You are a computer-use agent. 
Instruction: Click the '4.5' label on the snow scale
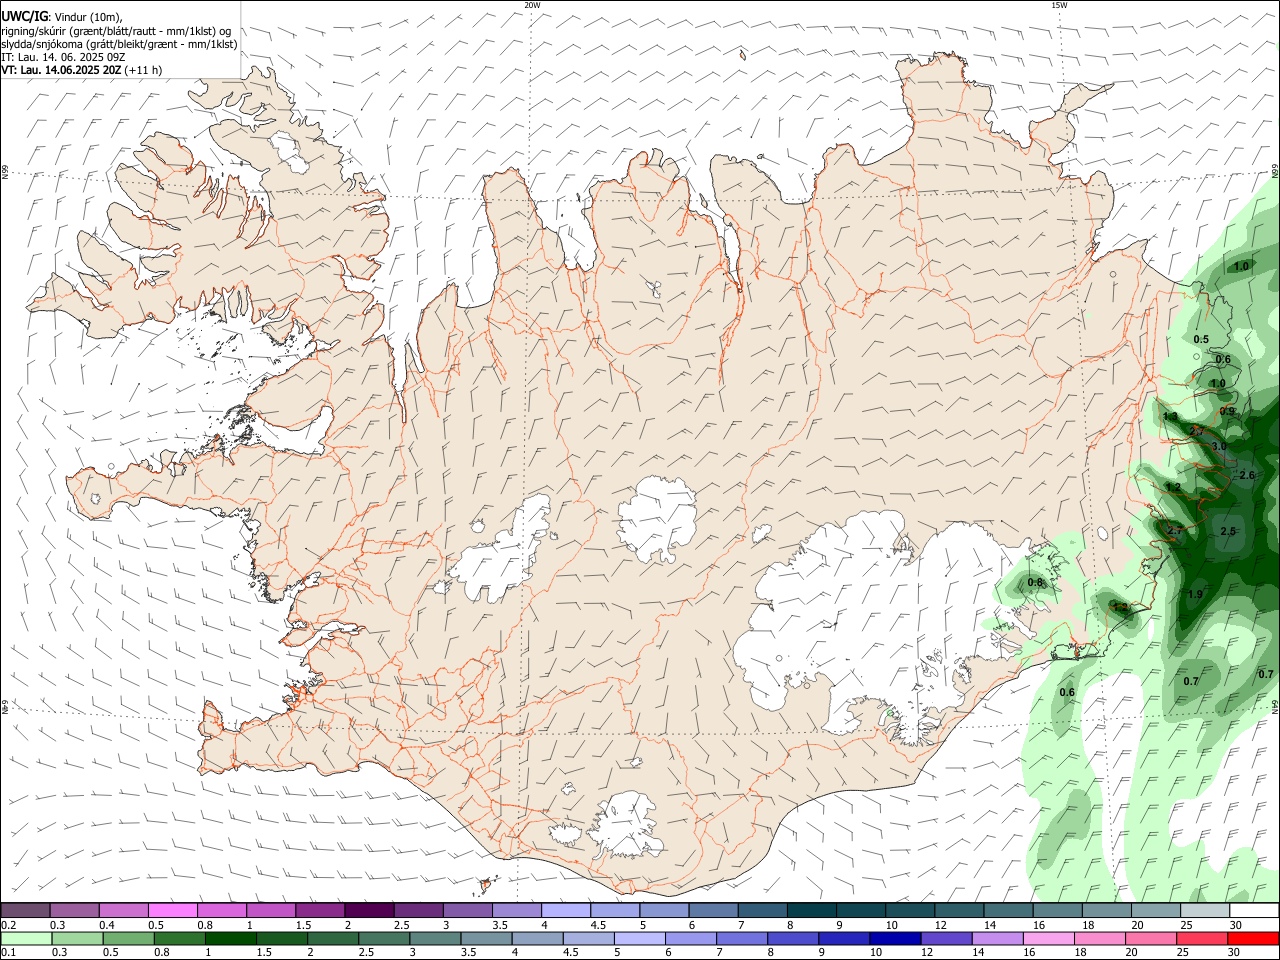(598, 925)
